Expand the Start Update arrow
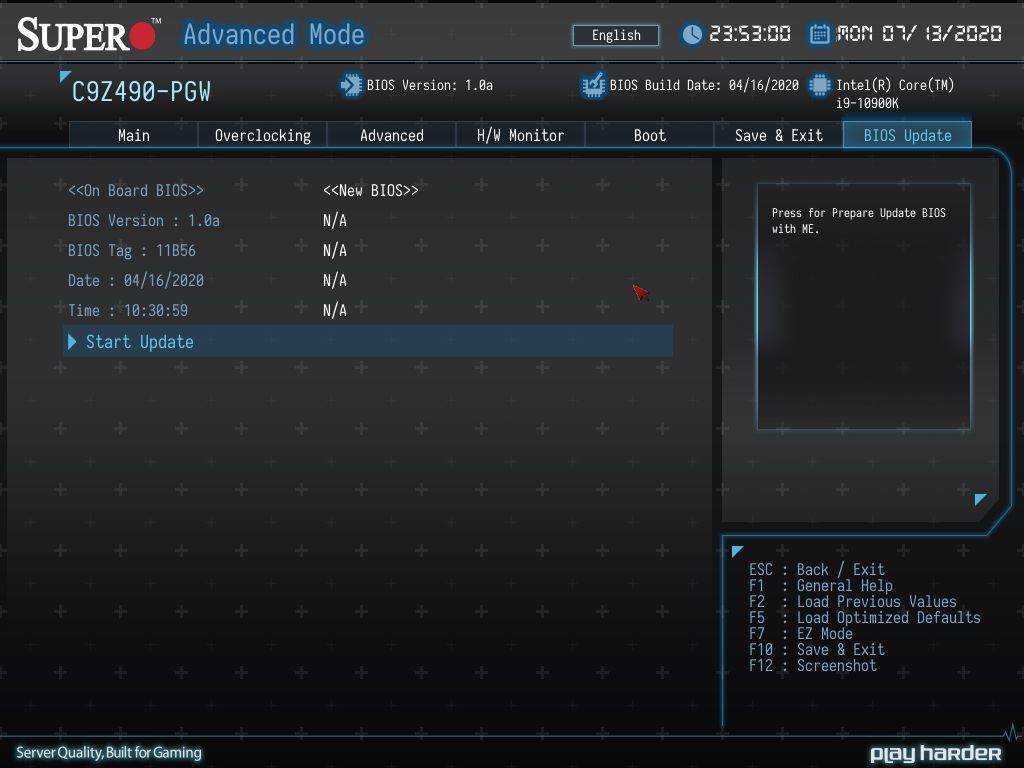 (x=72, y=342)
